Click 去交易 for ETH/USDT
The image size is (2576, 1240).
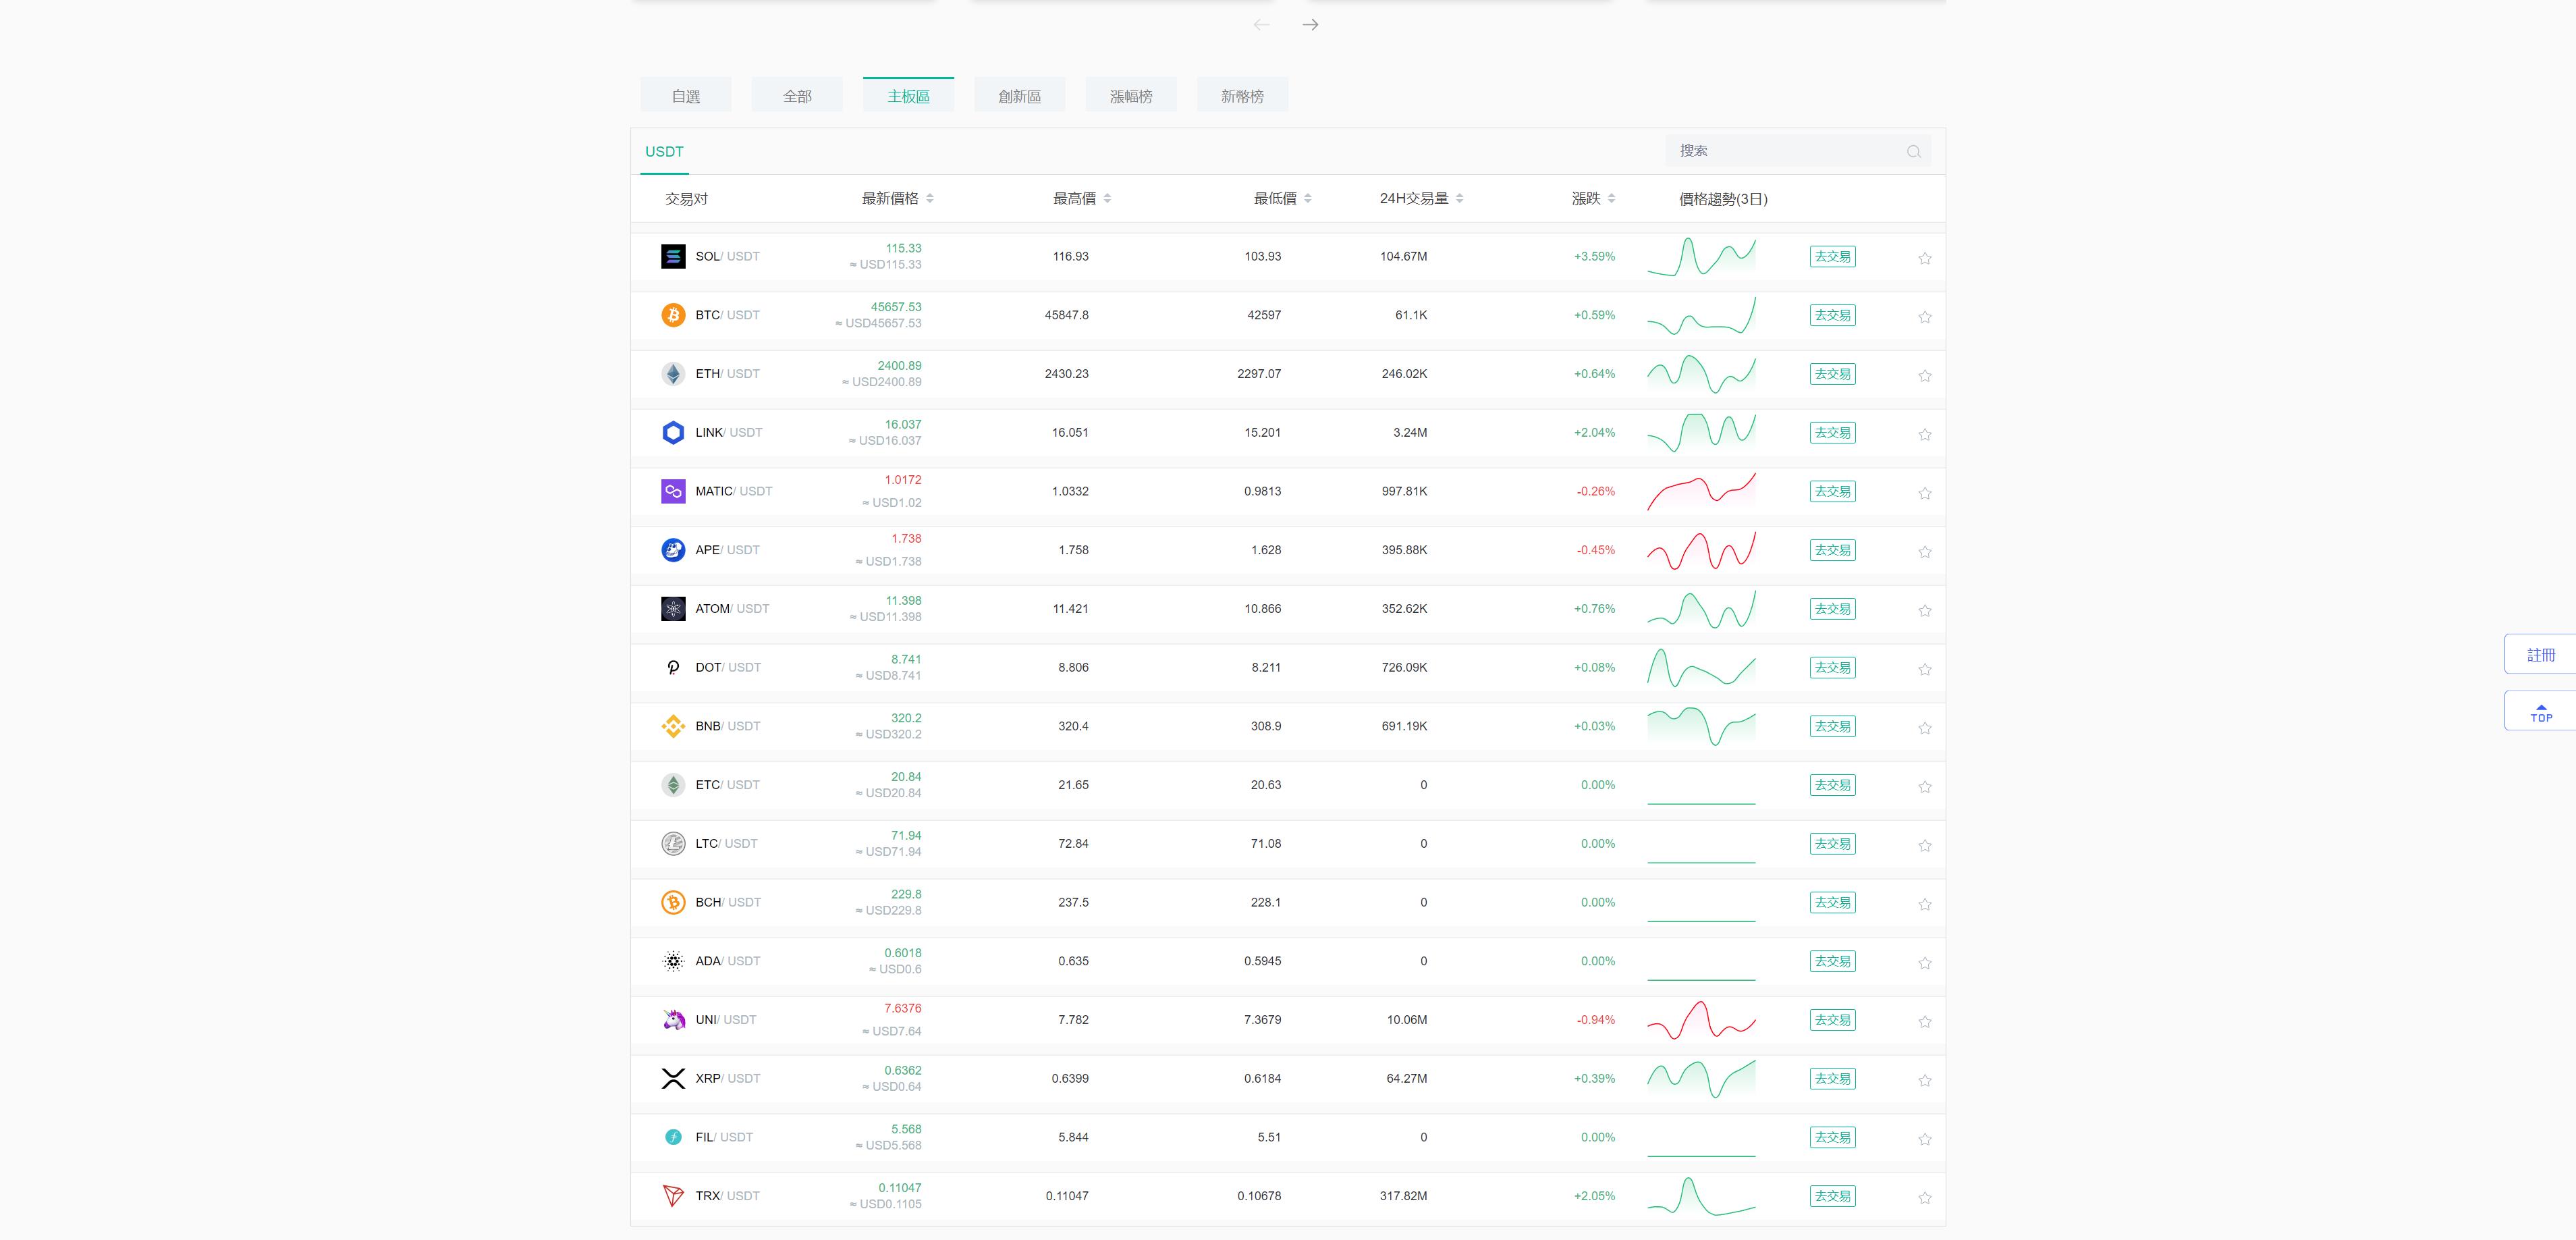[1832, 374]
